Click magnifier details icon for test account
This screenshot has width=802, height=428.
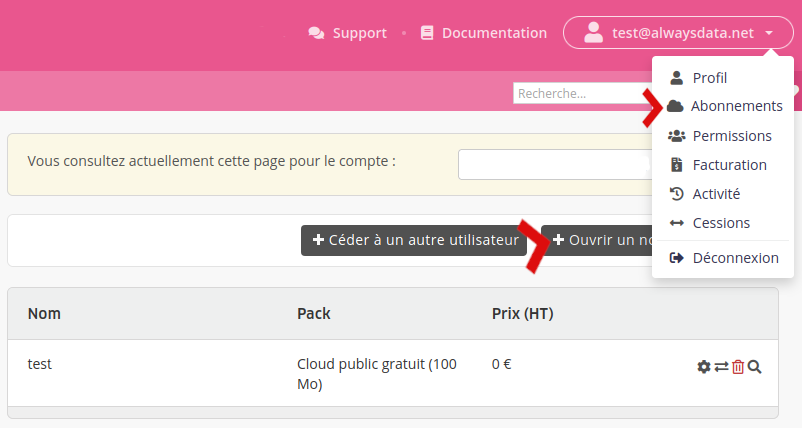click(754, 367)
